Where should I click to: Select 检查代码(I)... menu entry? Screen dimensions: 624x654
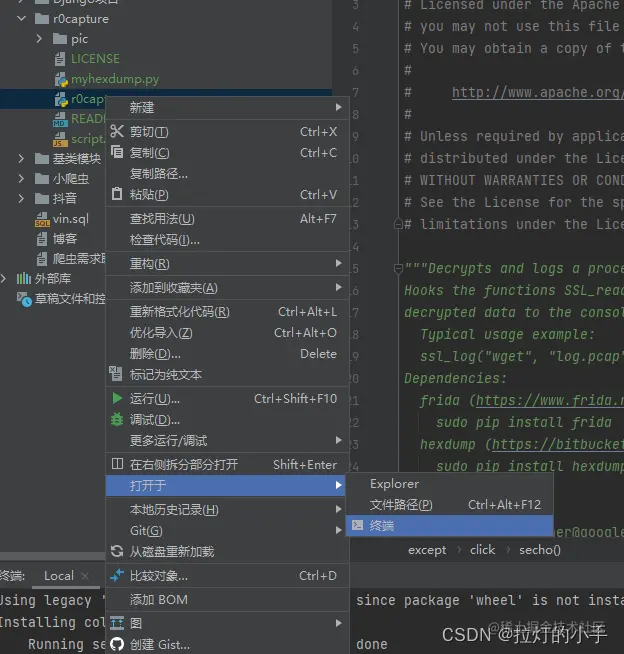227,239
